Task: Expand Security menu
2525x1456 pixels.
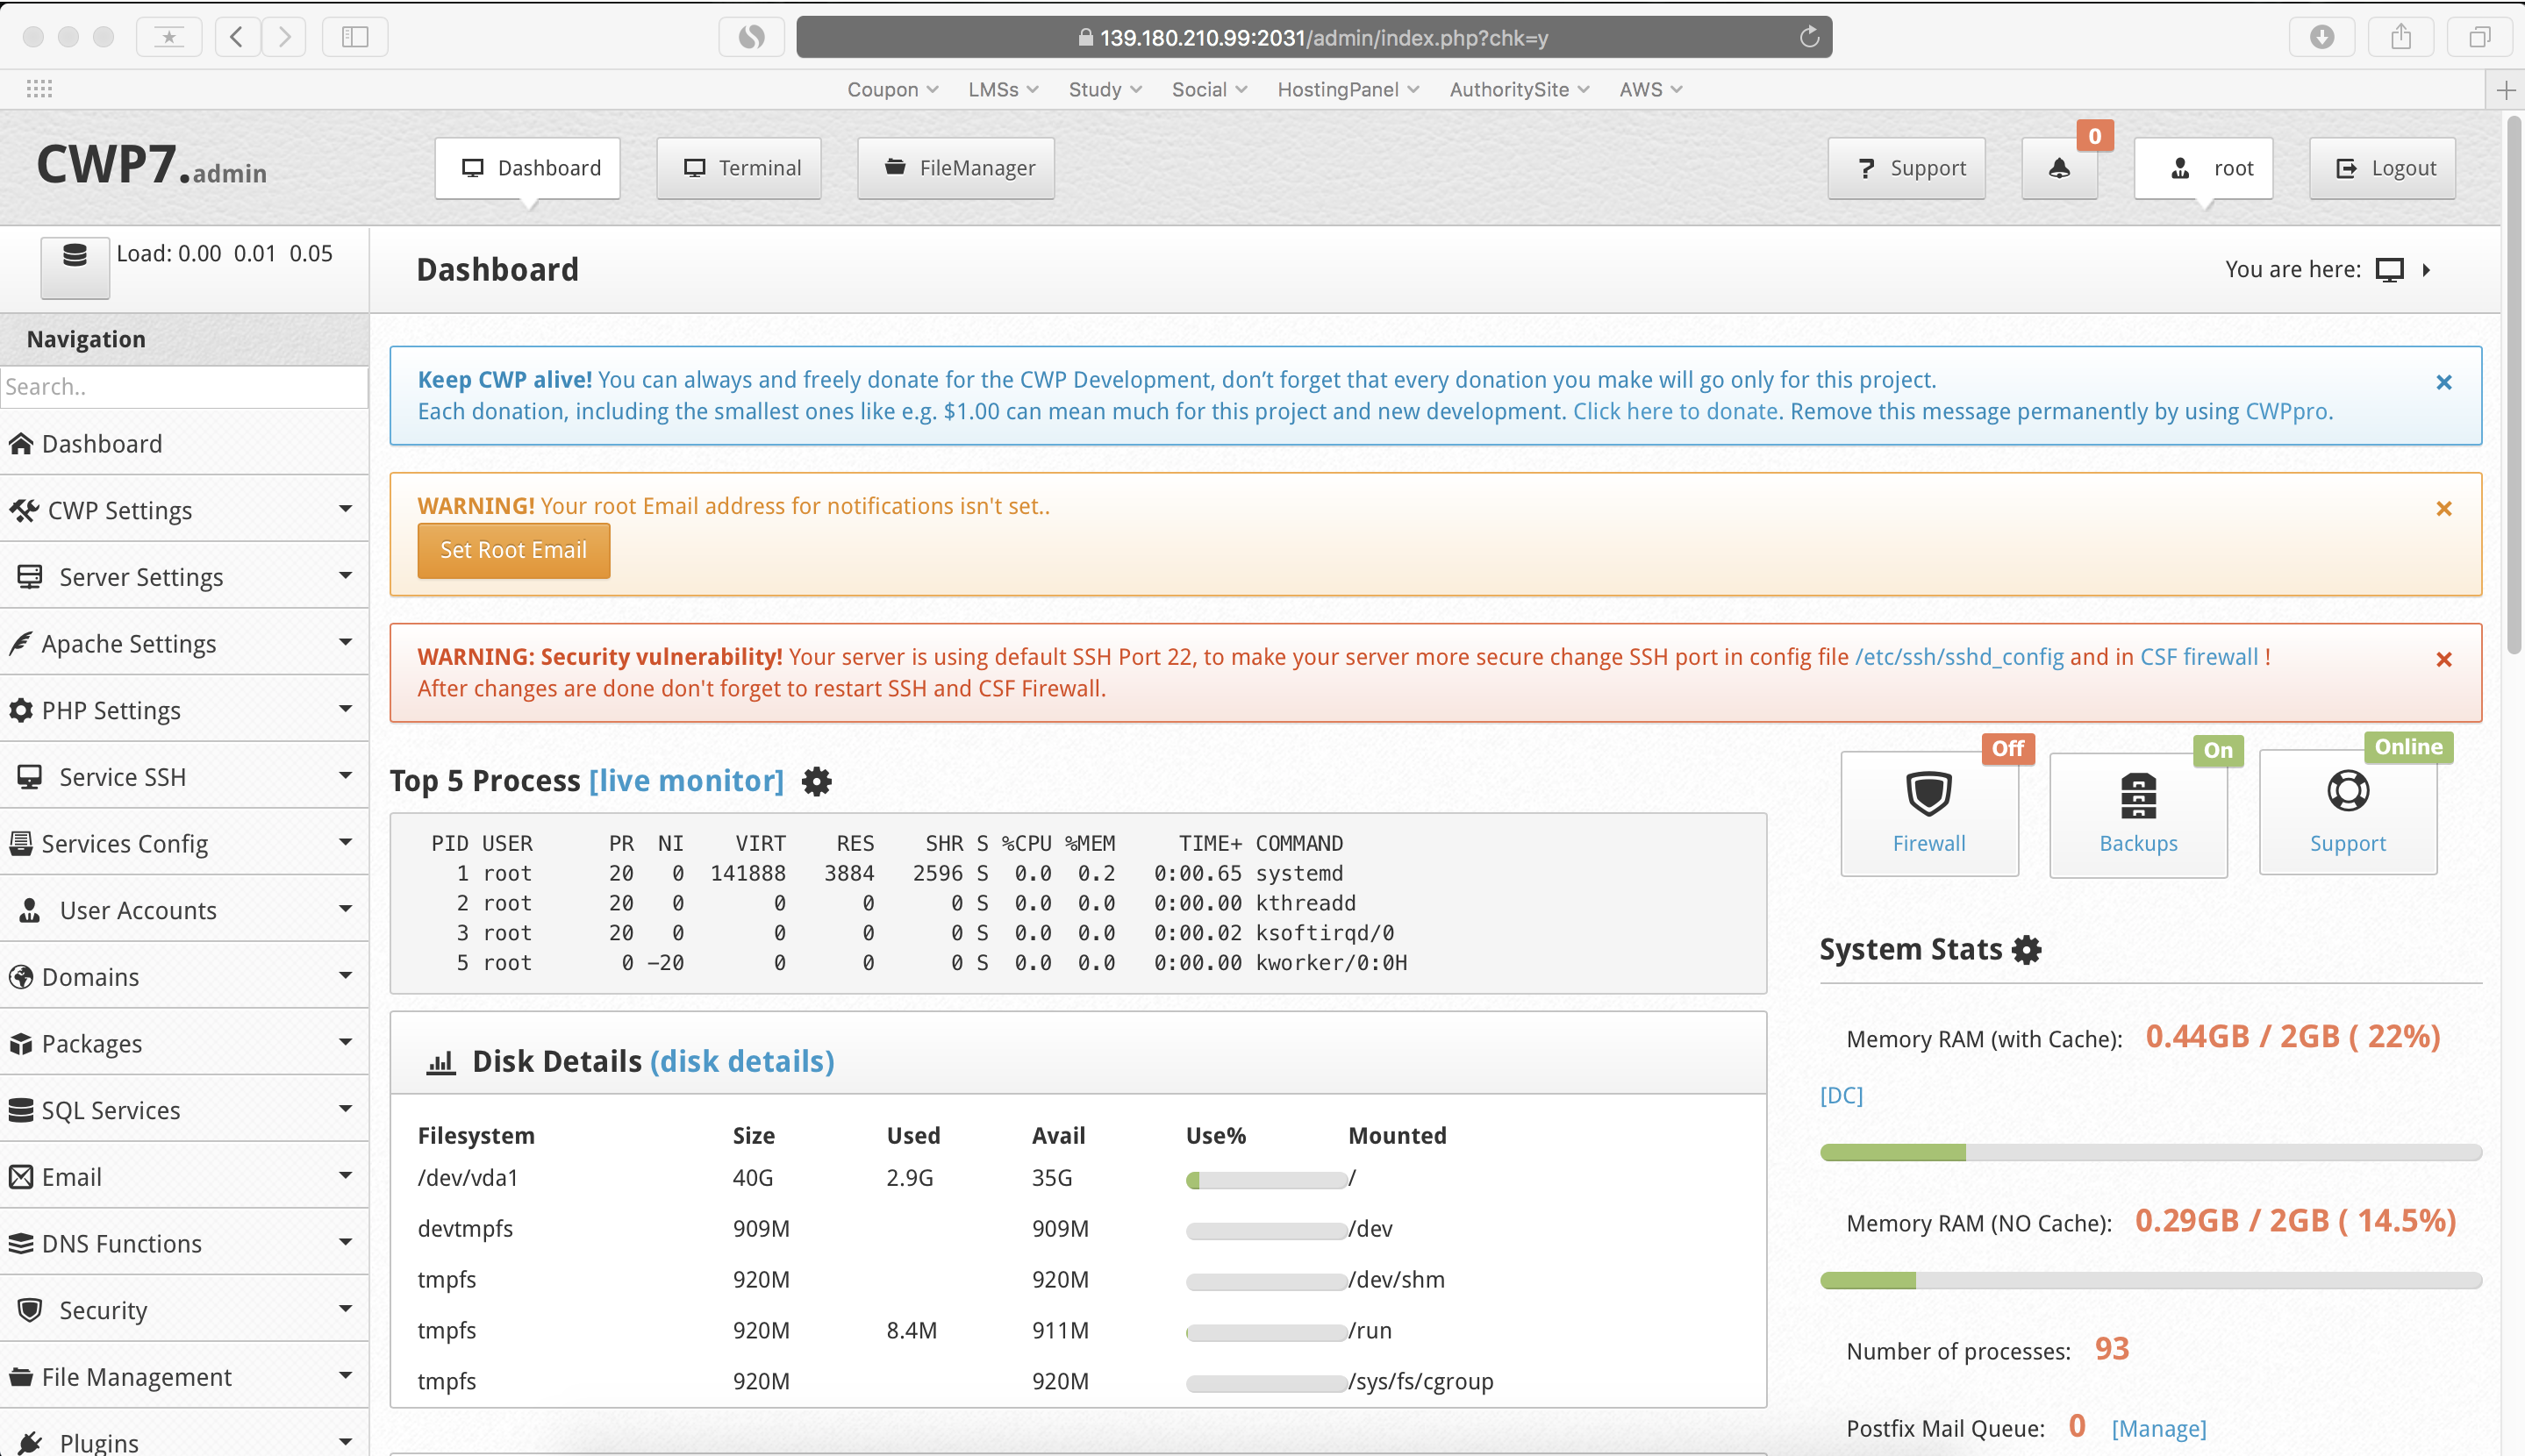Action: tap(184, 1310)
